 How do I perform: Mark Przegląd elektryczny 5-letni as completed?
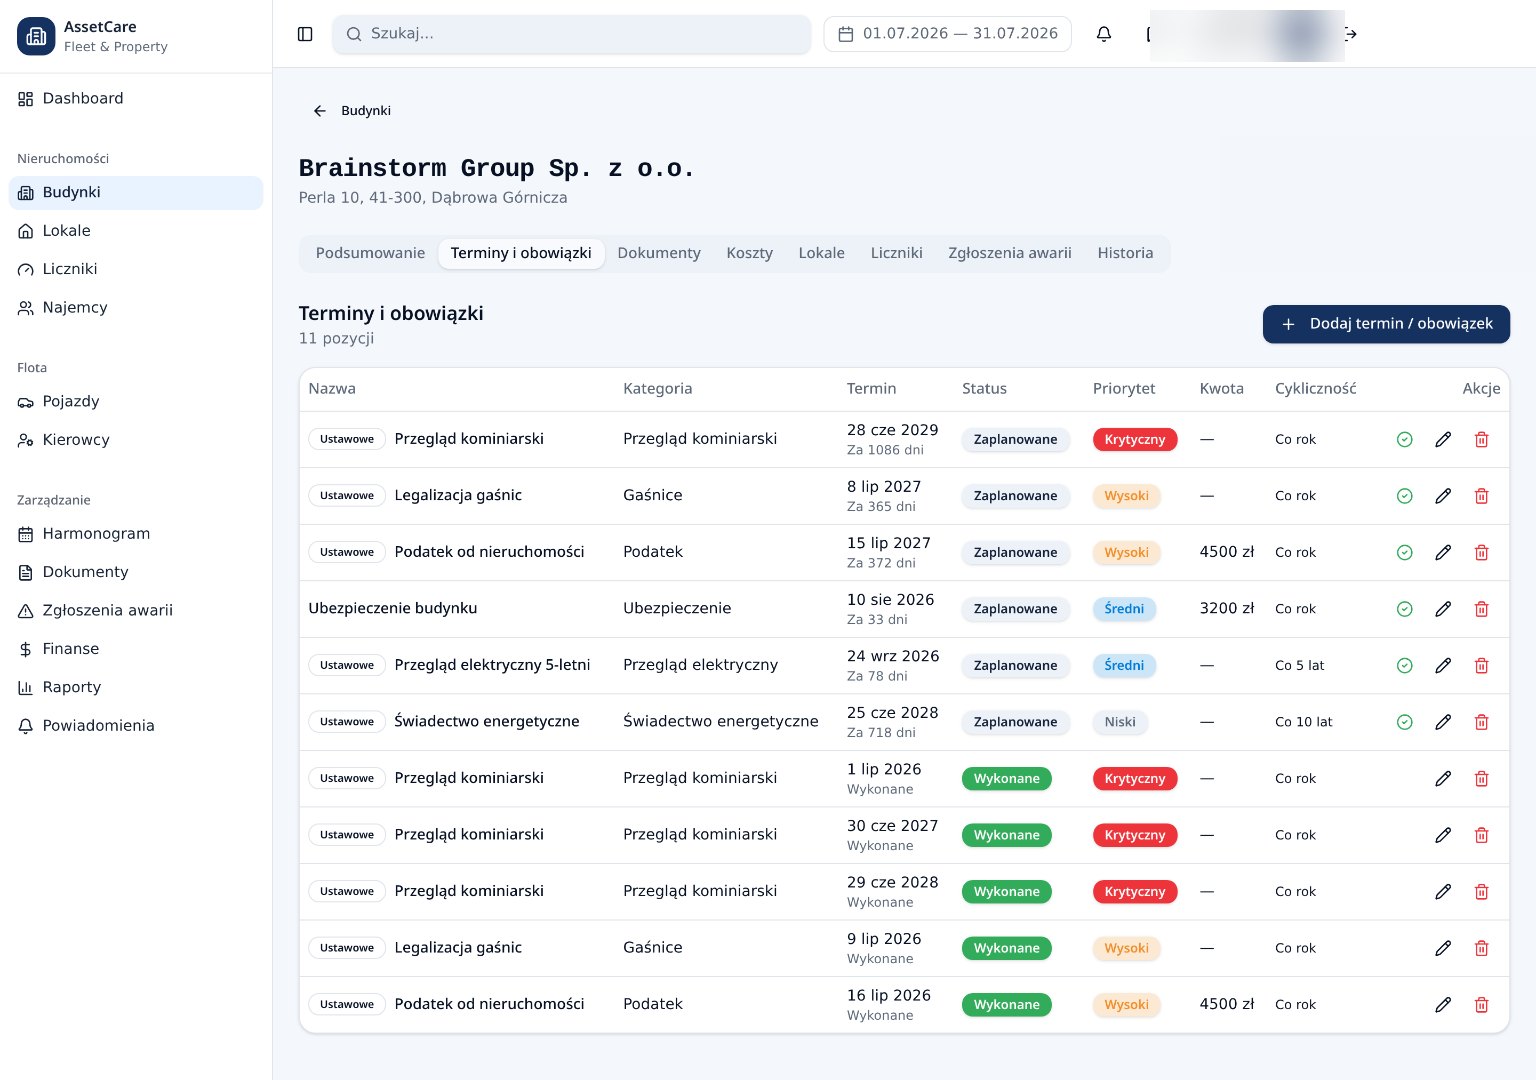pyautogui.click(x=1404, y=666)
